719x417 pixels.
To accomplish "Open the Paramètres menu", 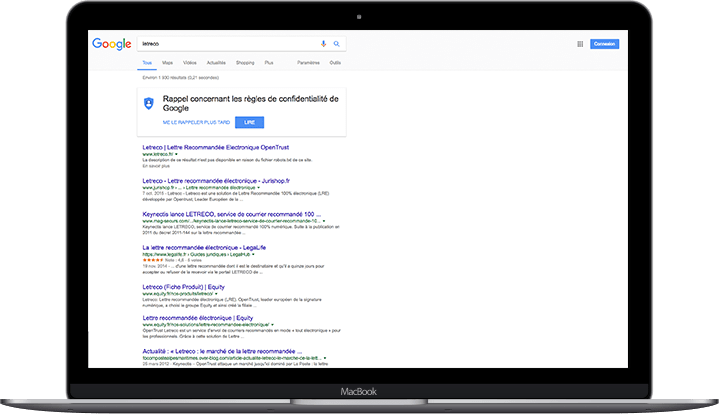I will [x=308, y=63].
